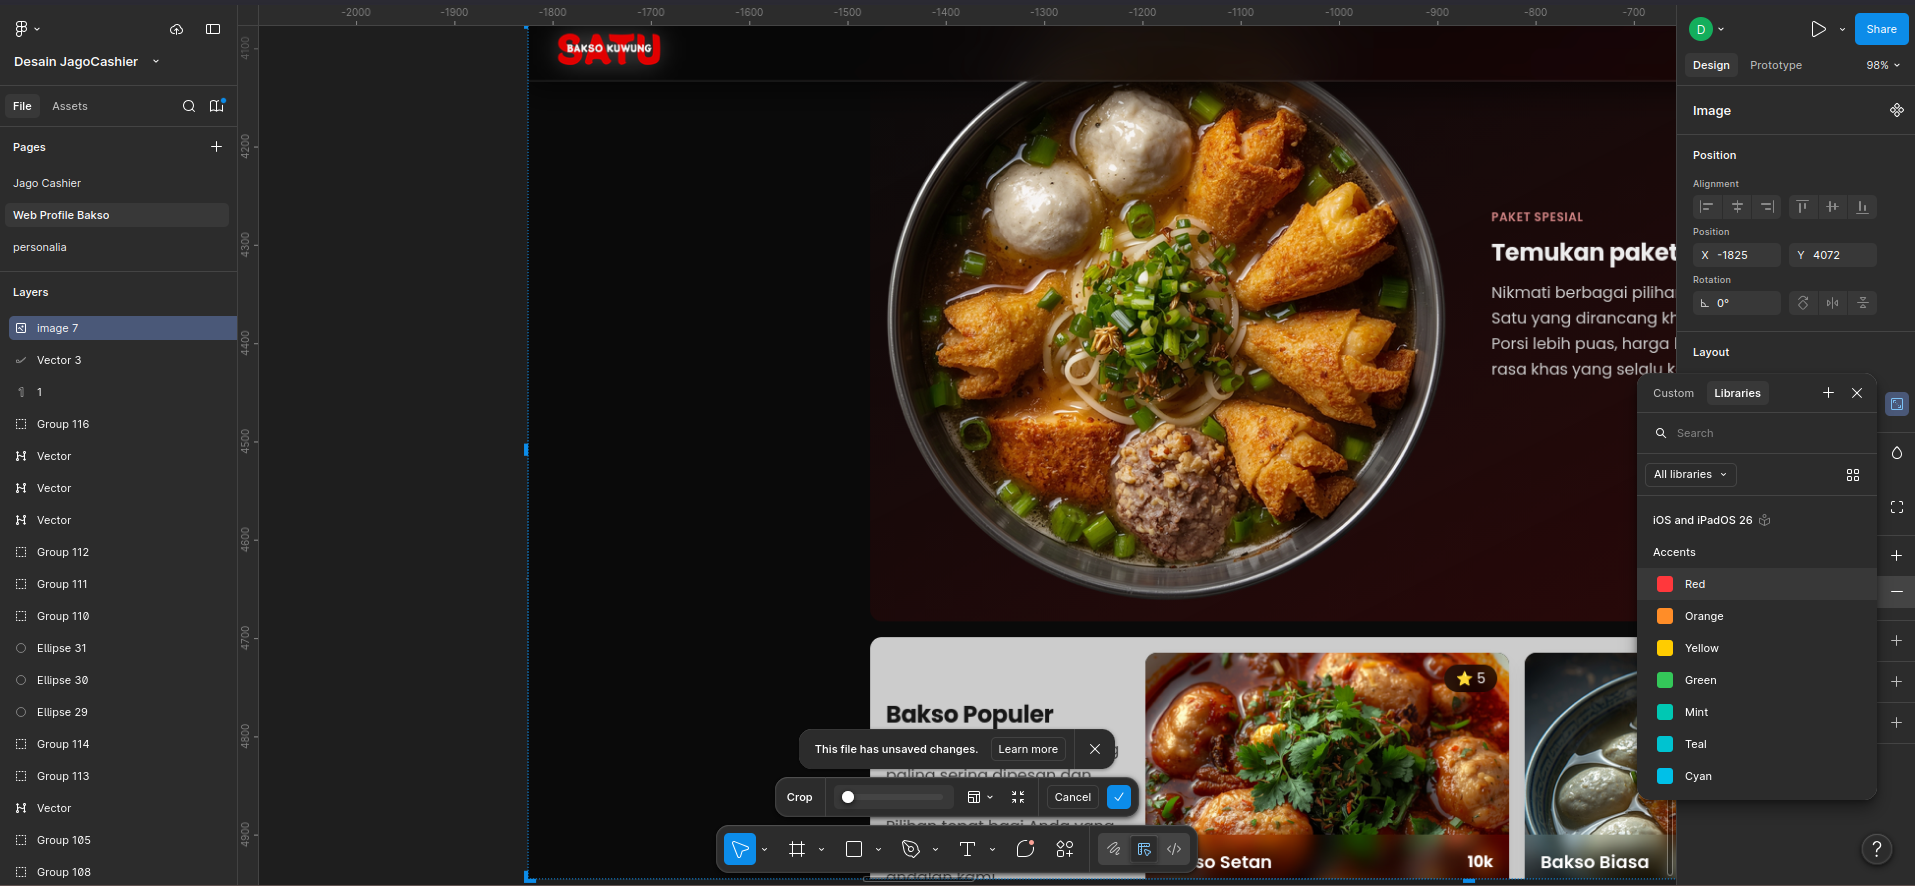
Task: Select the Frame tool
Action: (x=797, y=849)
